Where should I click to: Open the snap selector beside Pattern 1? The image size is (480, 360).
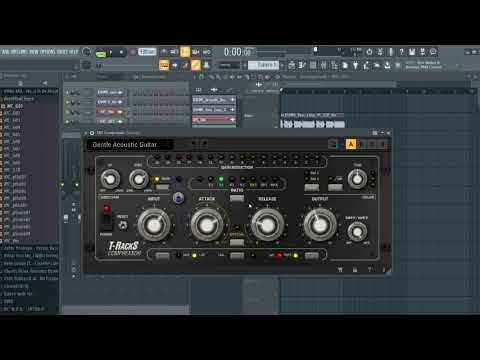[x=229, y=65]
